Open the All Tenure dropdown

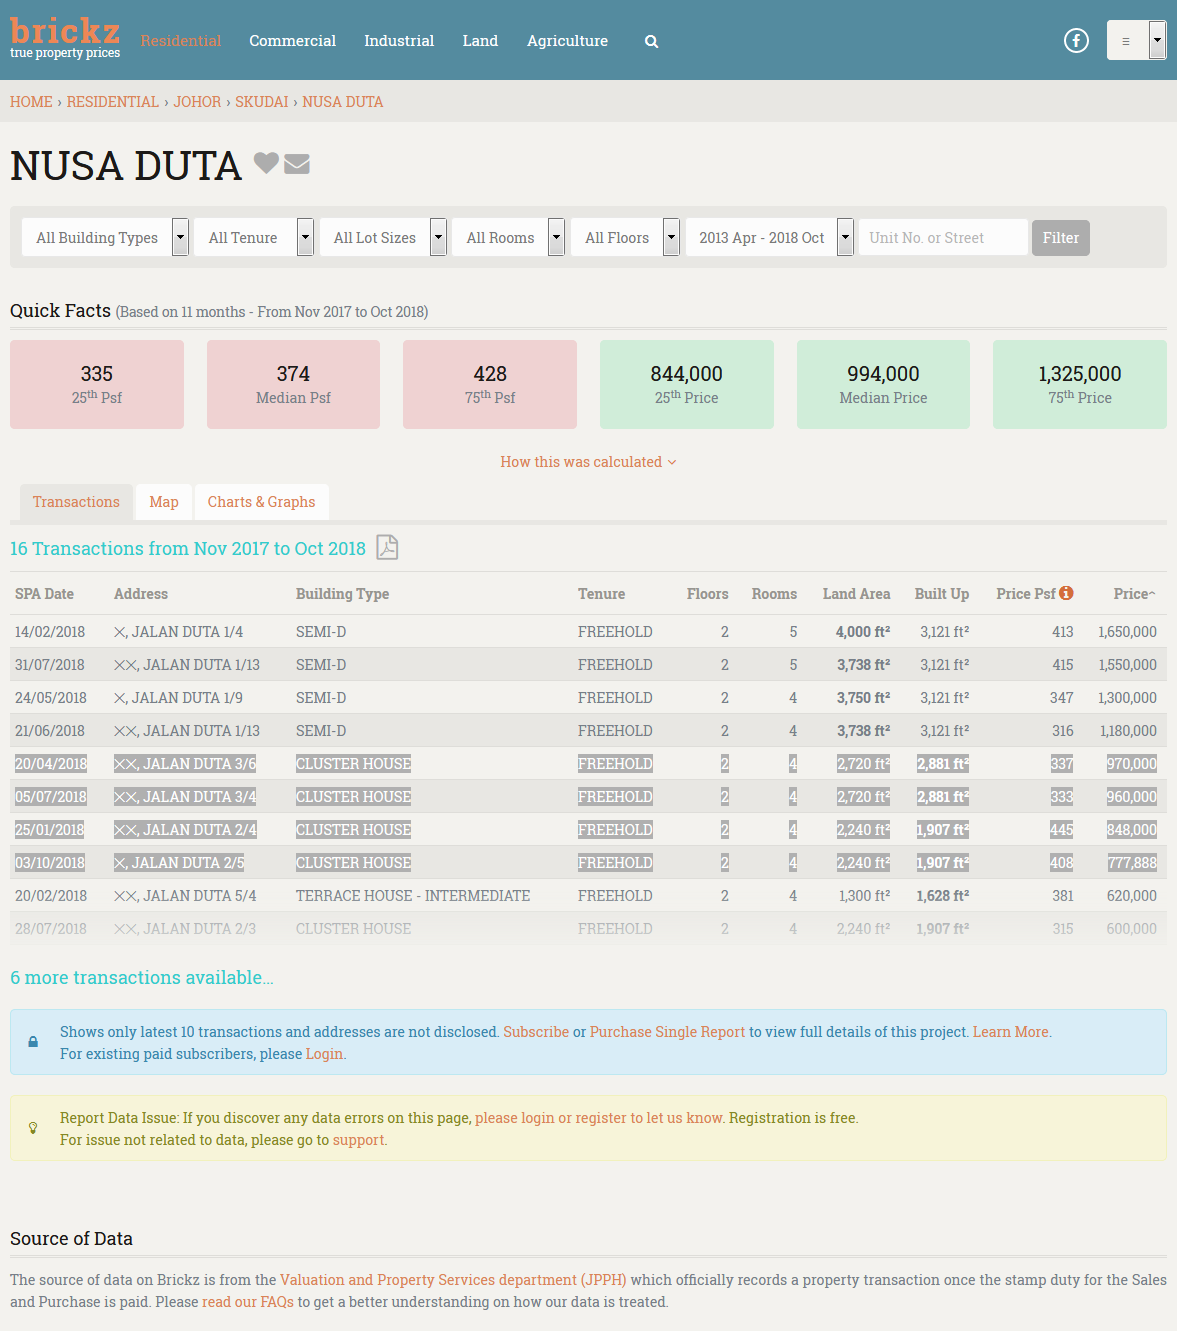[254, 238]
